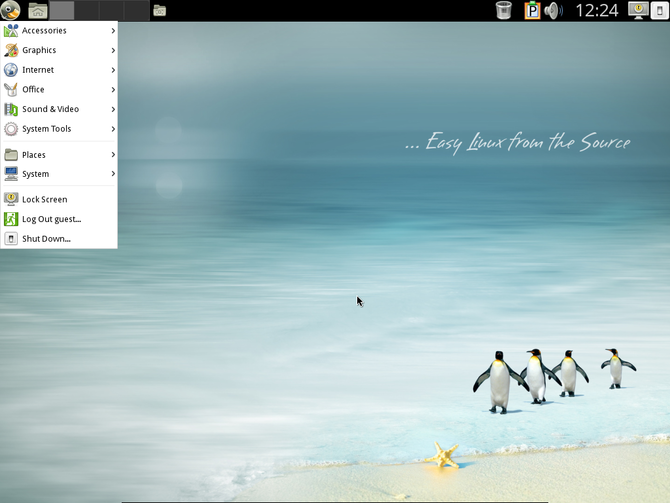Click the Parcellite clipboard tray icon
The image size is (670, 503).
pyautogui.click(x=532, y=10)
